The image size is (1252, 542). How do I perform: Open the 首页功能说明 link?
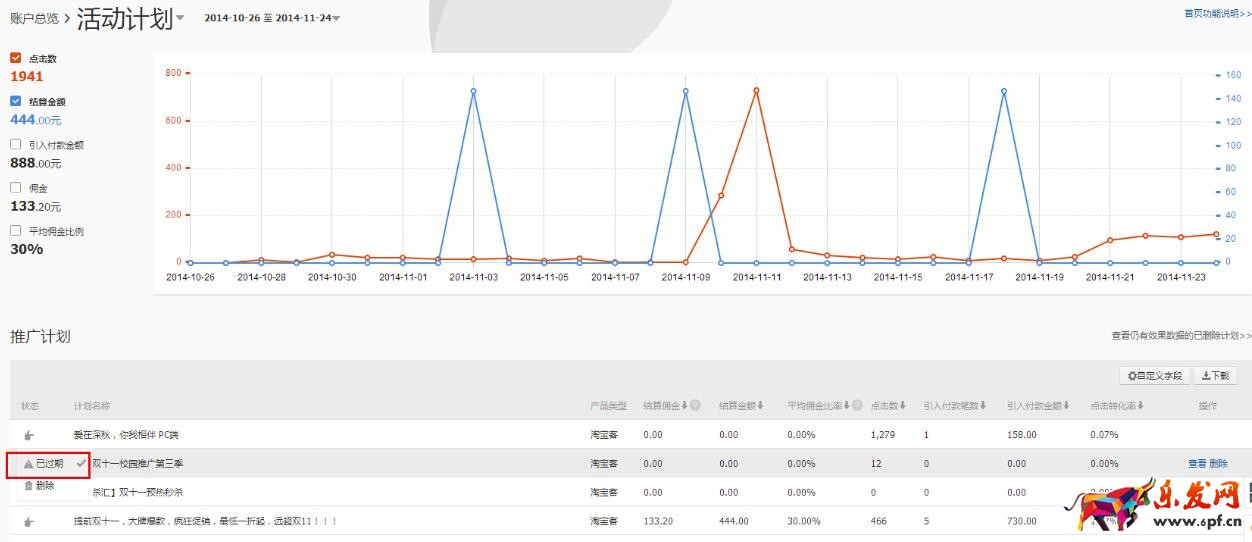click(x=1216, y=14)
